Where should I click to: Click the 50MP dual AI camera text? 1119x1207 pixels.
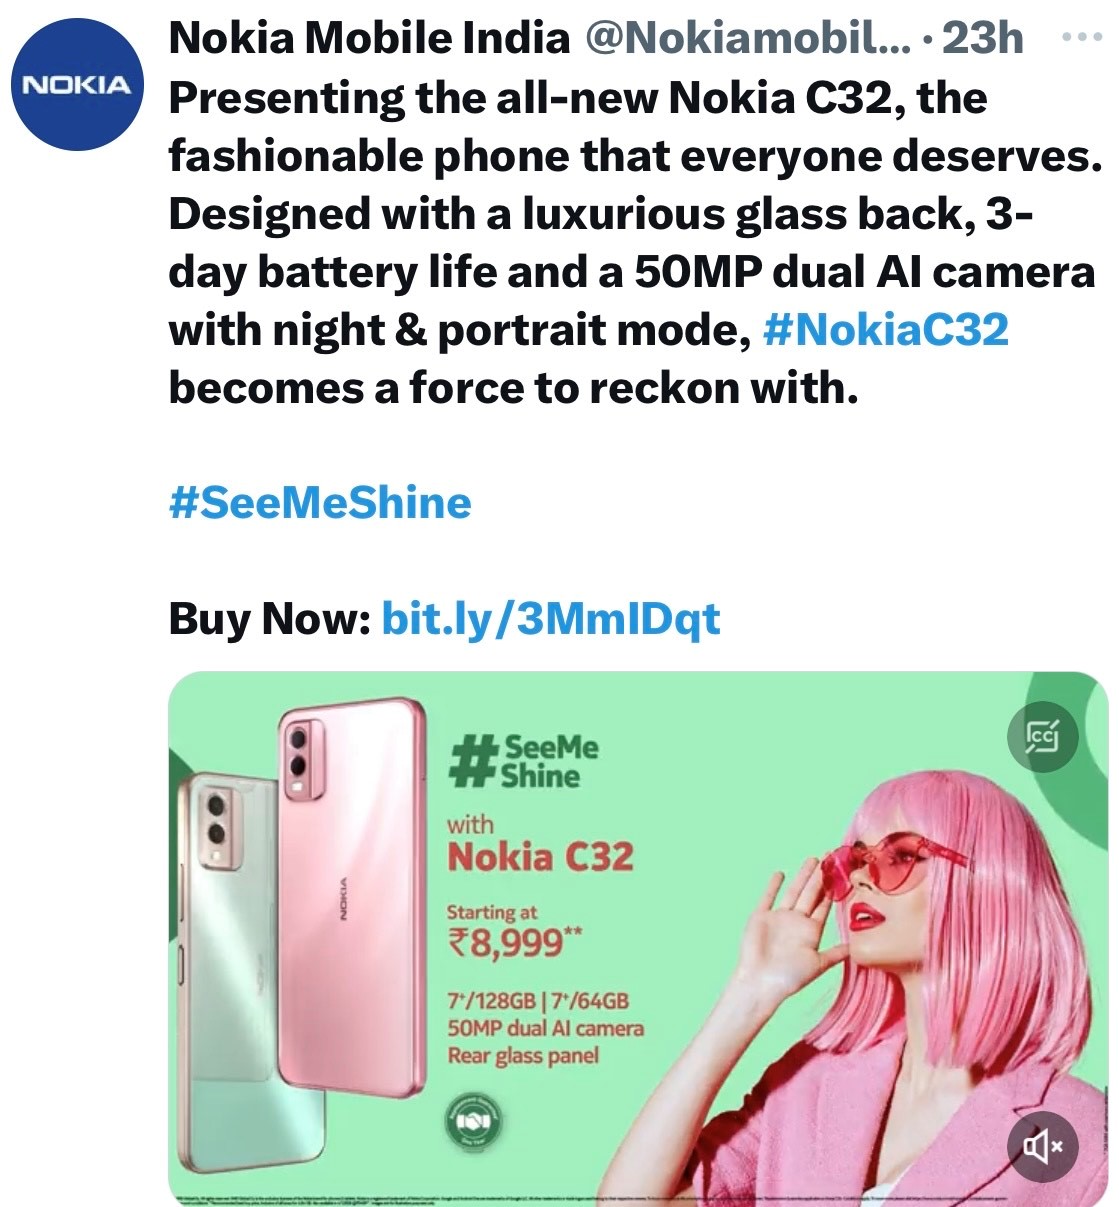tap(546, 1028)
